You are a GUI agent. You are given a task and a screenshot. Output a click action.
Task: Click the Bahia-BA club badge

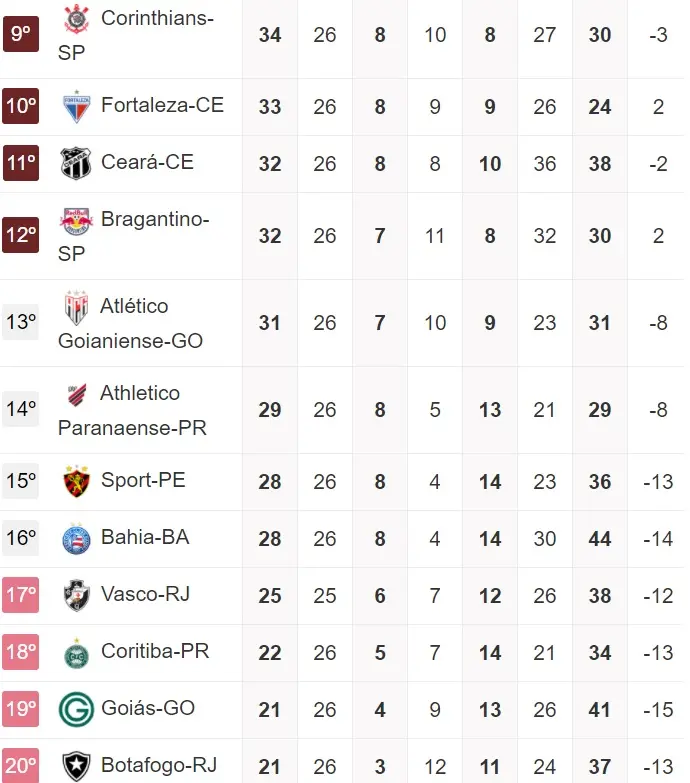pyautogui.click(x=76, y=538)
